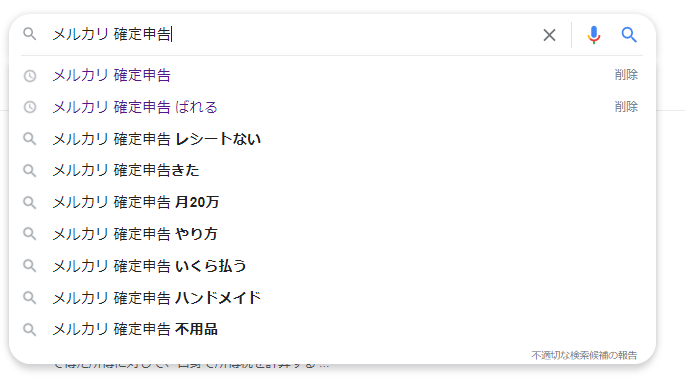
Task: Select the suggestion メルカリ 確定申告 やり方
Action: pyautogui.click(x=135, y=234)
